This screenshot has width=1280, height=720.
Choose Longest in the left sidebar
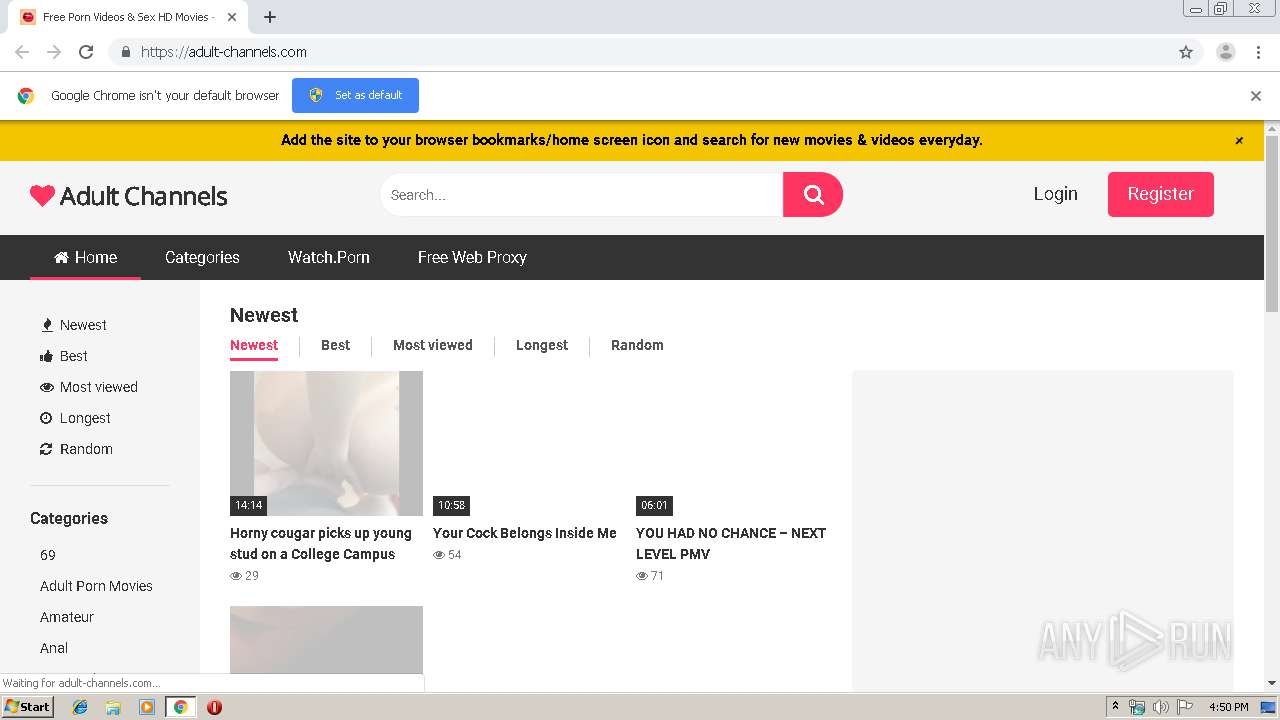[x=75, y=418]
